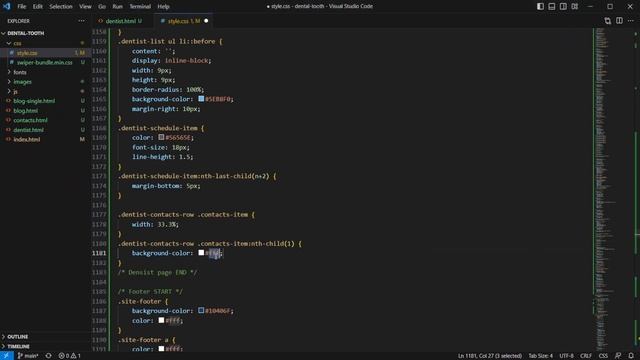
Task: Click Ln 1181 Col 27 cursor position
Action: pos(490,356)
